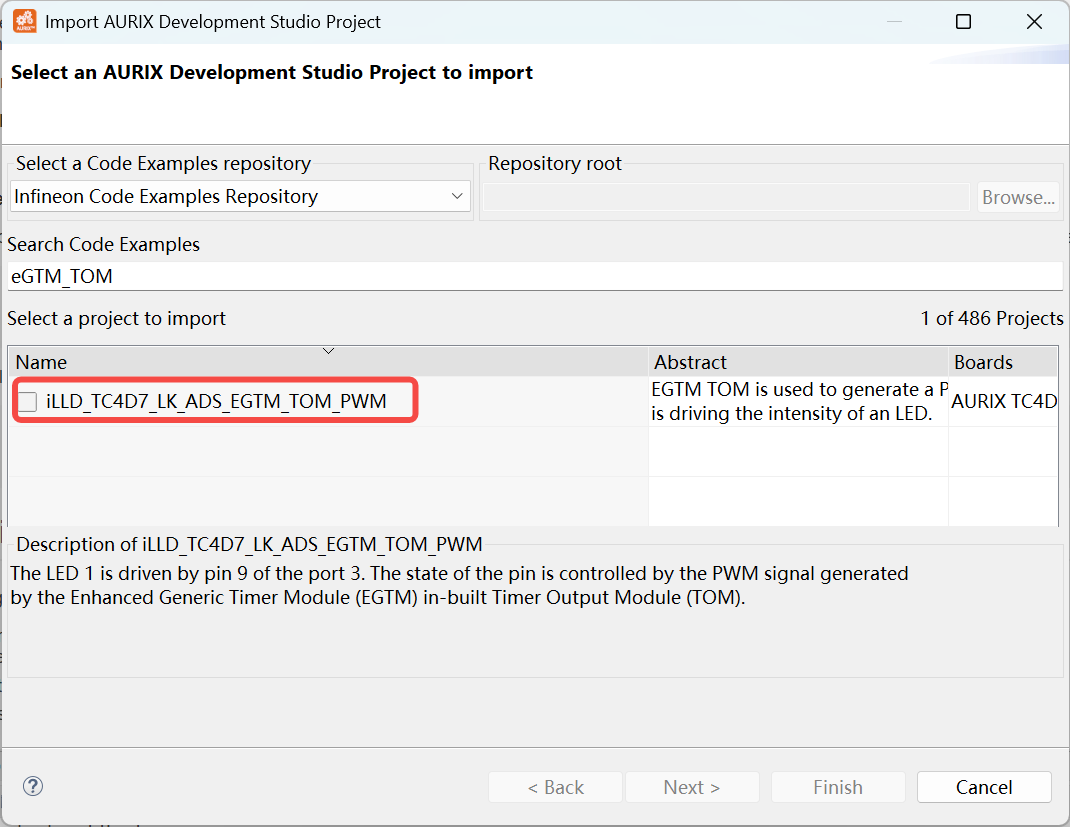Click the Boards column header

click(1002, 362)
